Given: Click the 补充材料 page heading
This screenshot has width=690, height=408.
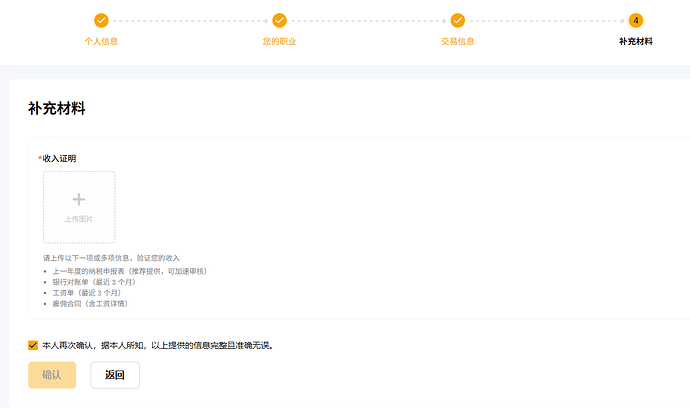Looking at the screenshot, I should coord(57,108).
